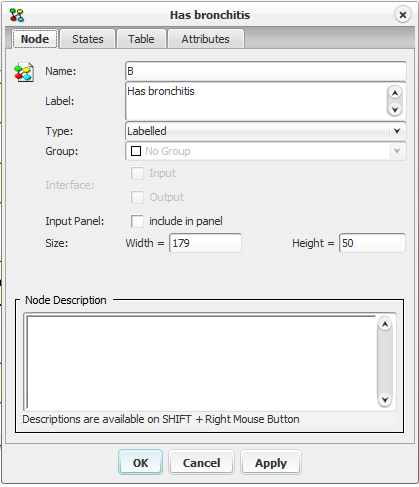Click Label field scroll up arrow
Screen dimensions: 419x487
(x=395, y=93)
